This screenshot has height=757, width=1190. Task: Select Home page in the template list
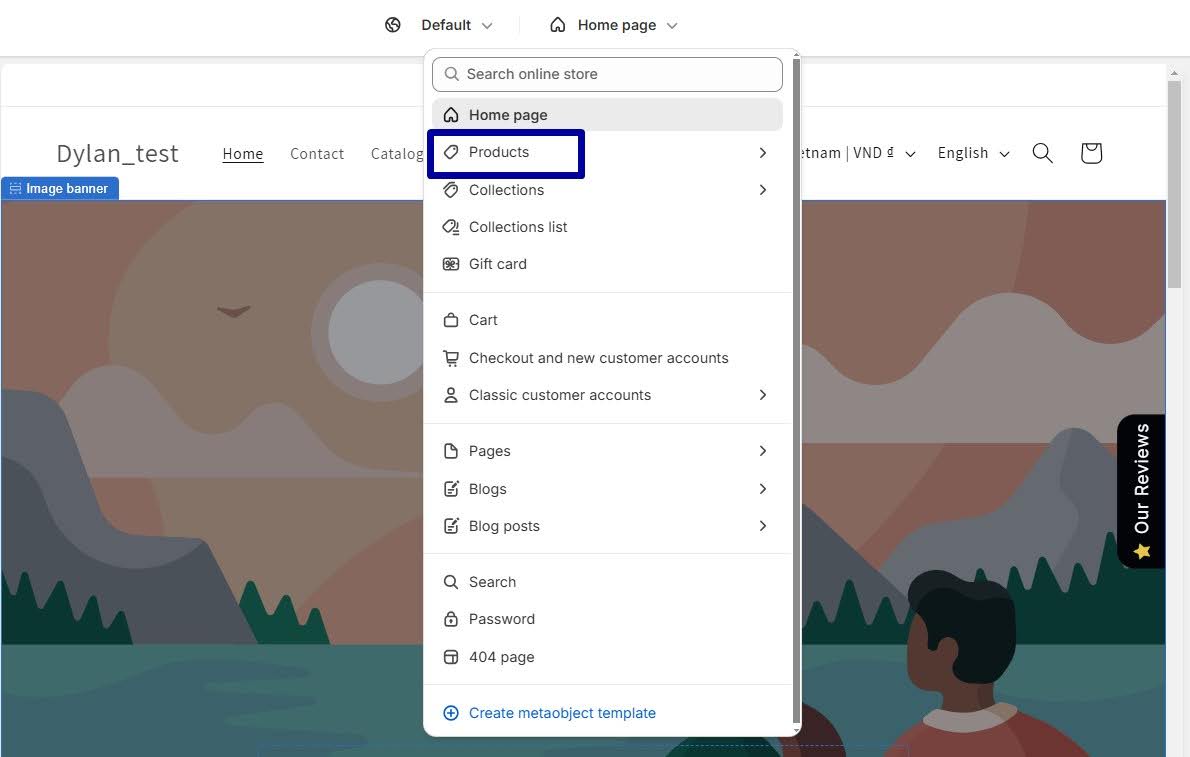[x=607, y=115]
